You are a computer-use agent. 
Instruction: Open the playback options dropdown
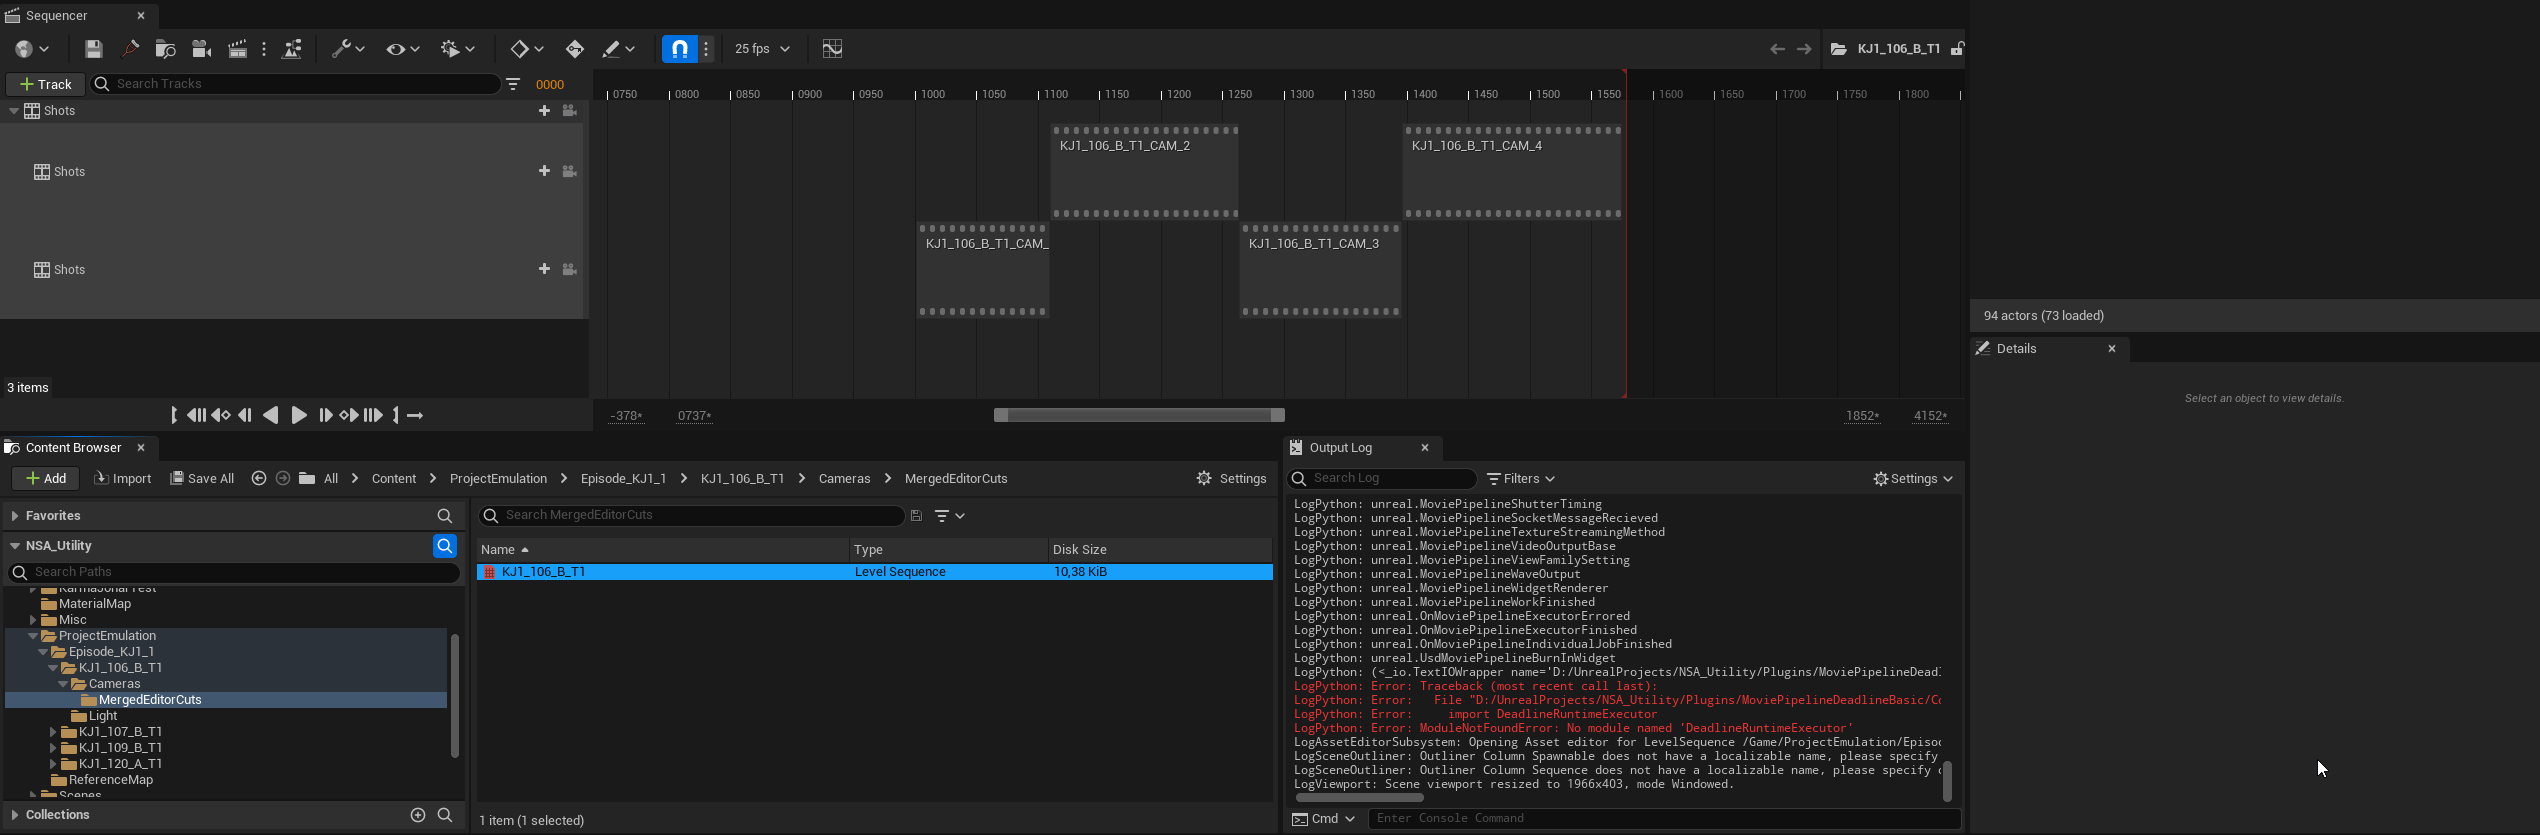[x=458, y=49]
